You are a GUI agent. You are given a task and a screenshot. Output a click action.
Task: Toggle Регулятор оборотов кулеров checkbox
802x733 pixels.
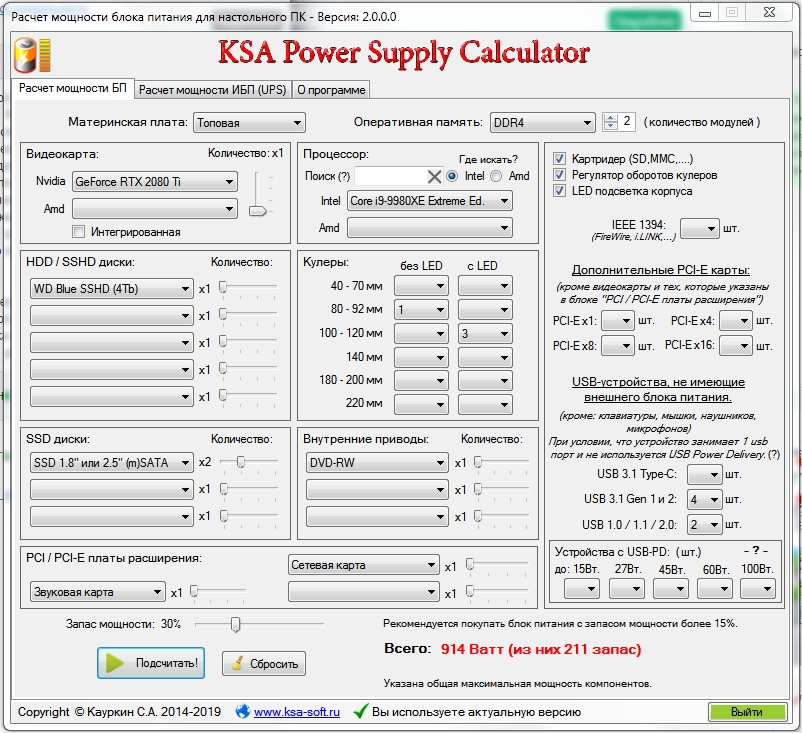[x=560, y=174]
